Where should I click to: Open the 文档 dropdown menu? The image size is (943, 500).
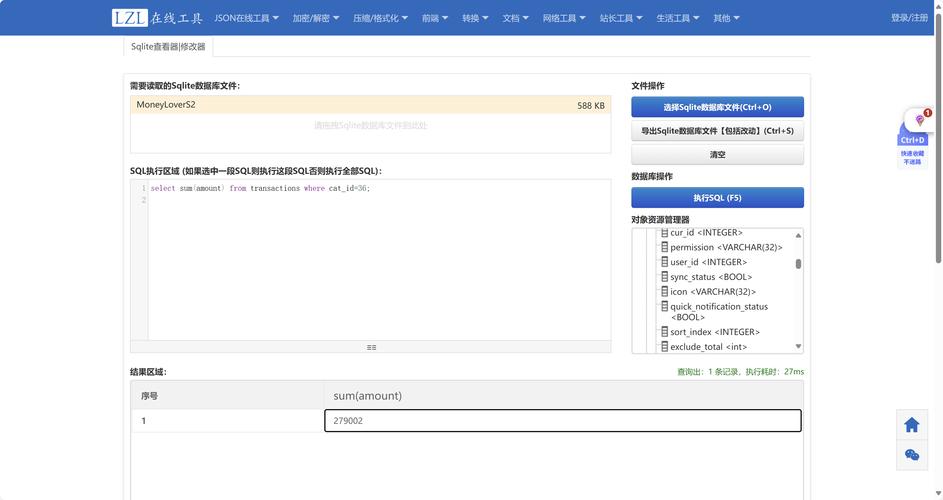pyautogui.click(x=515, y=18)
